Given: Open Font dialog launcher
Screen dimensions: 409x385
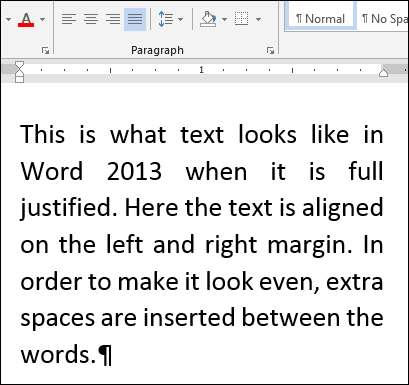Looking at the screenshot, I should [x=45, y=51].
